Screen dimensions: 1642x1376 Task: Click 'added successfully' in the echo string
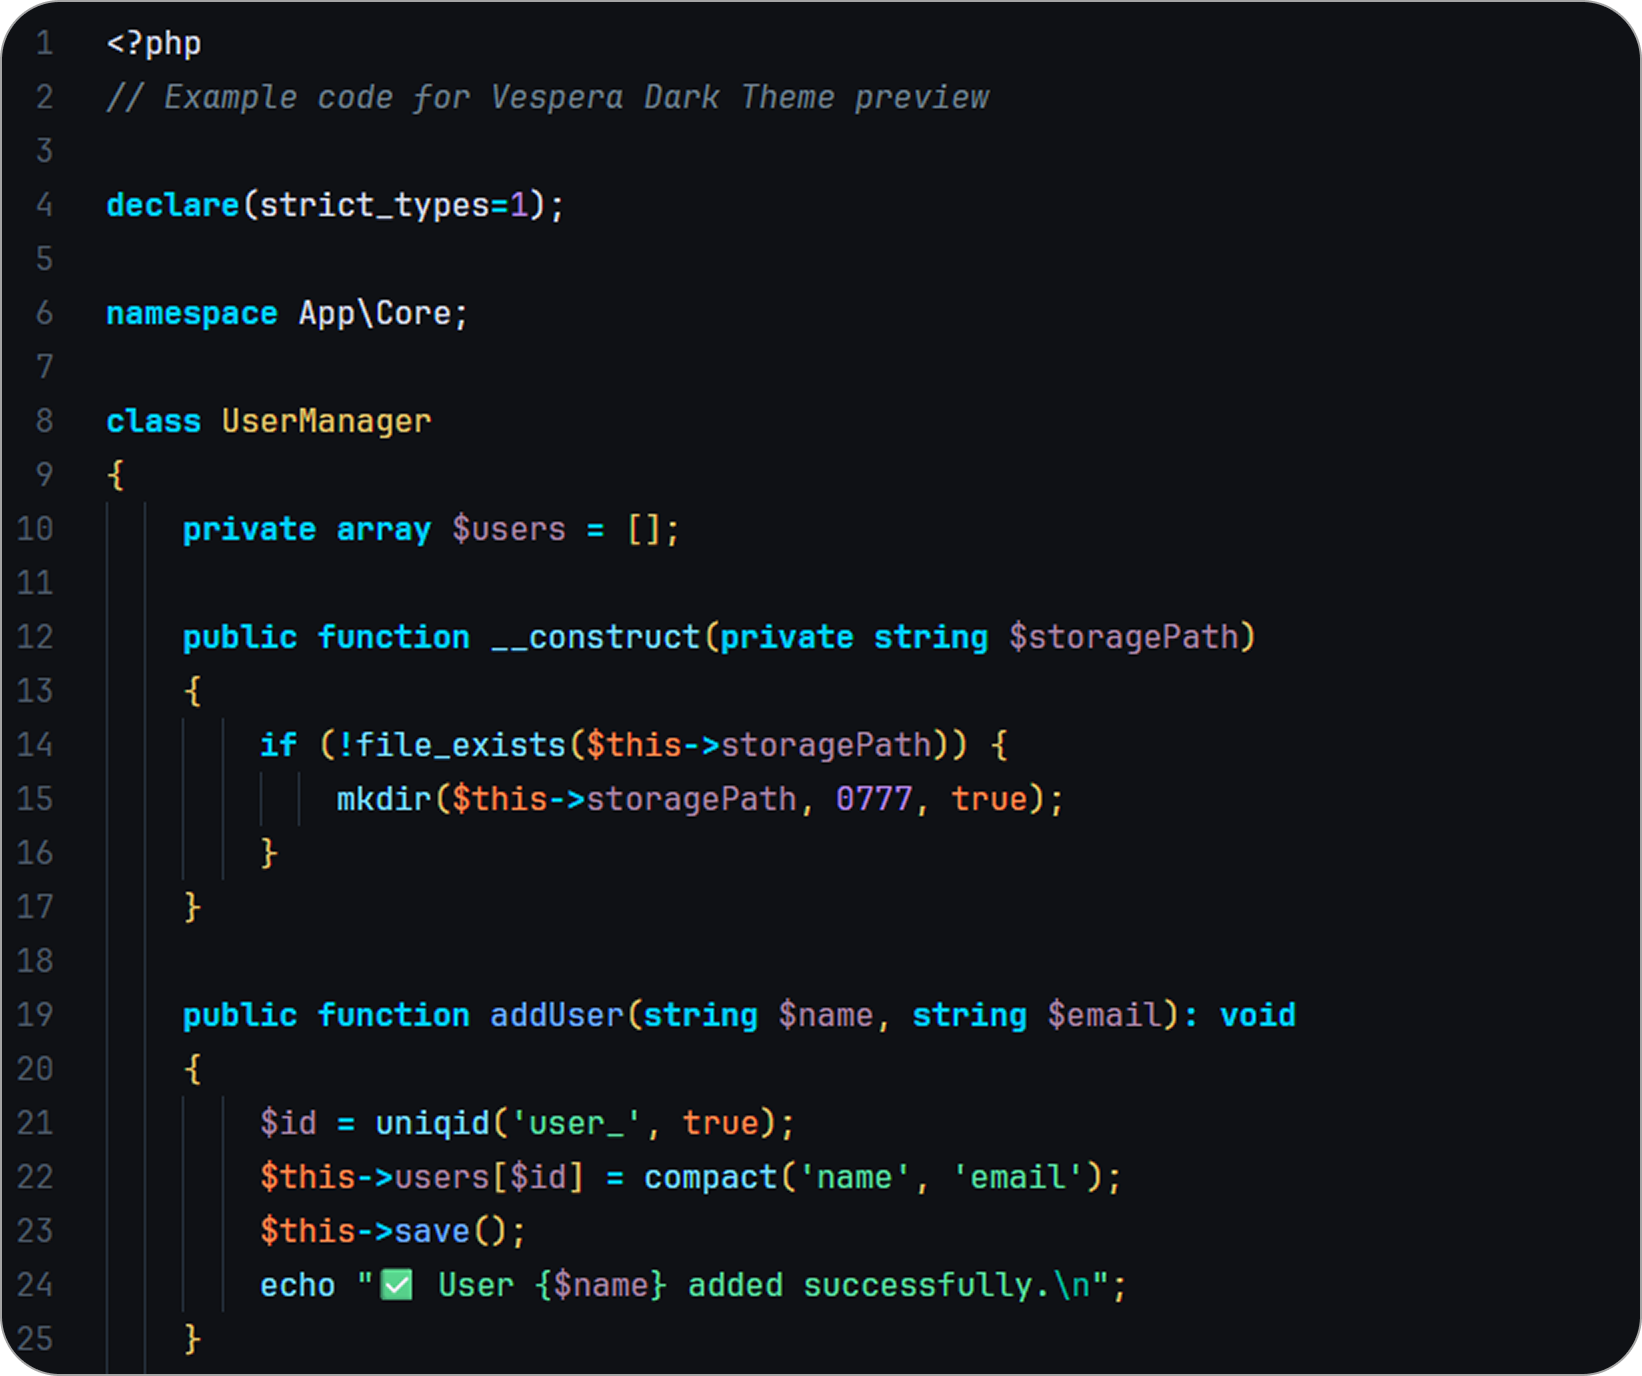pos(861,1285)
